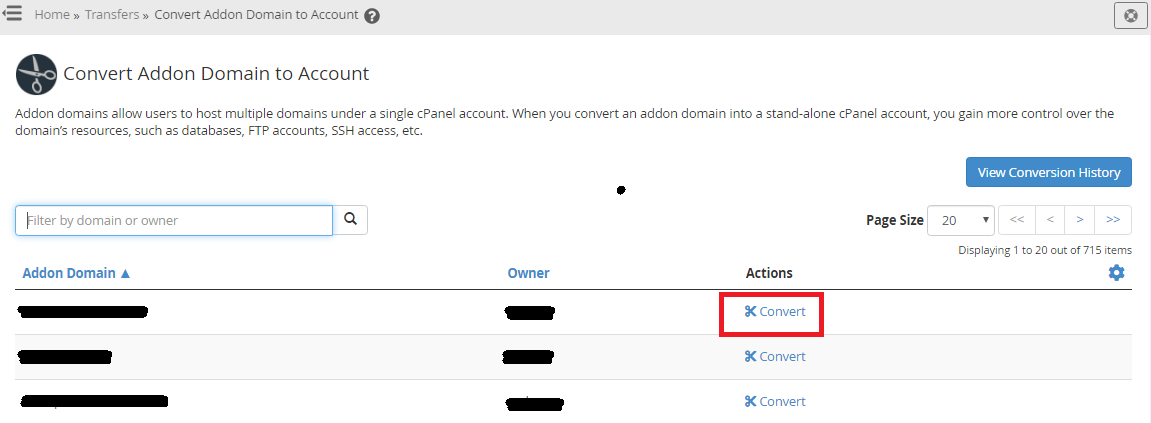Viewport: 1151px width, 423px height.
Task: Collapse the sidebar menu hamburger icon
Action: (12, 14)
